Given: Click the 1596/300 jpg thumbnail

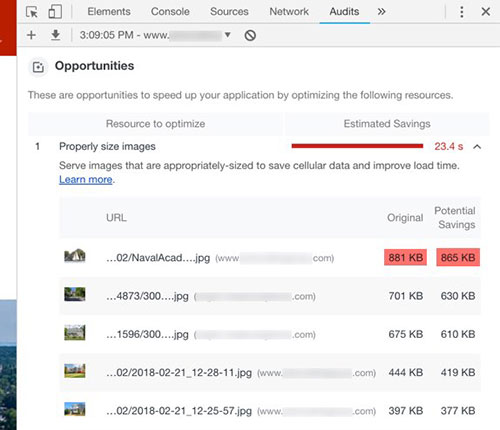Looking at the screenshot, I should click(75, 333).
